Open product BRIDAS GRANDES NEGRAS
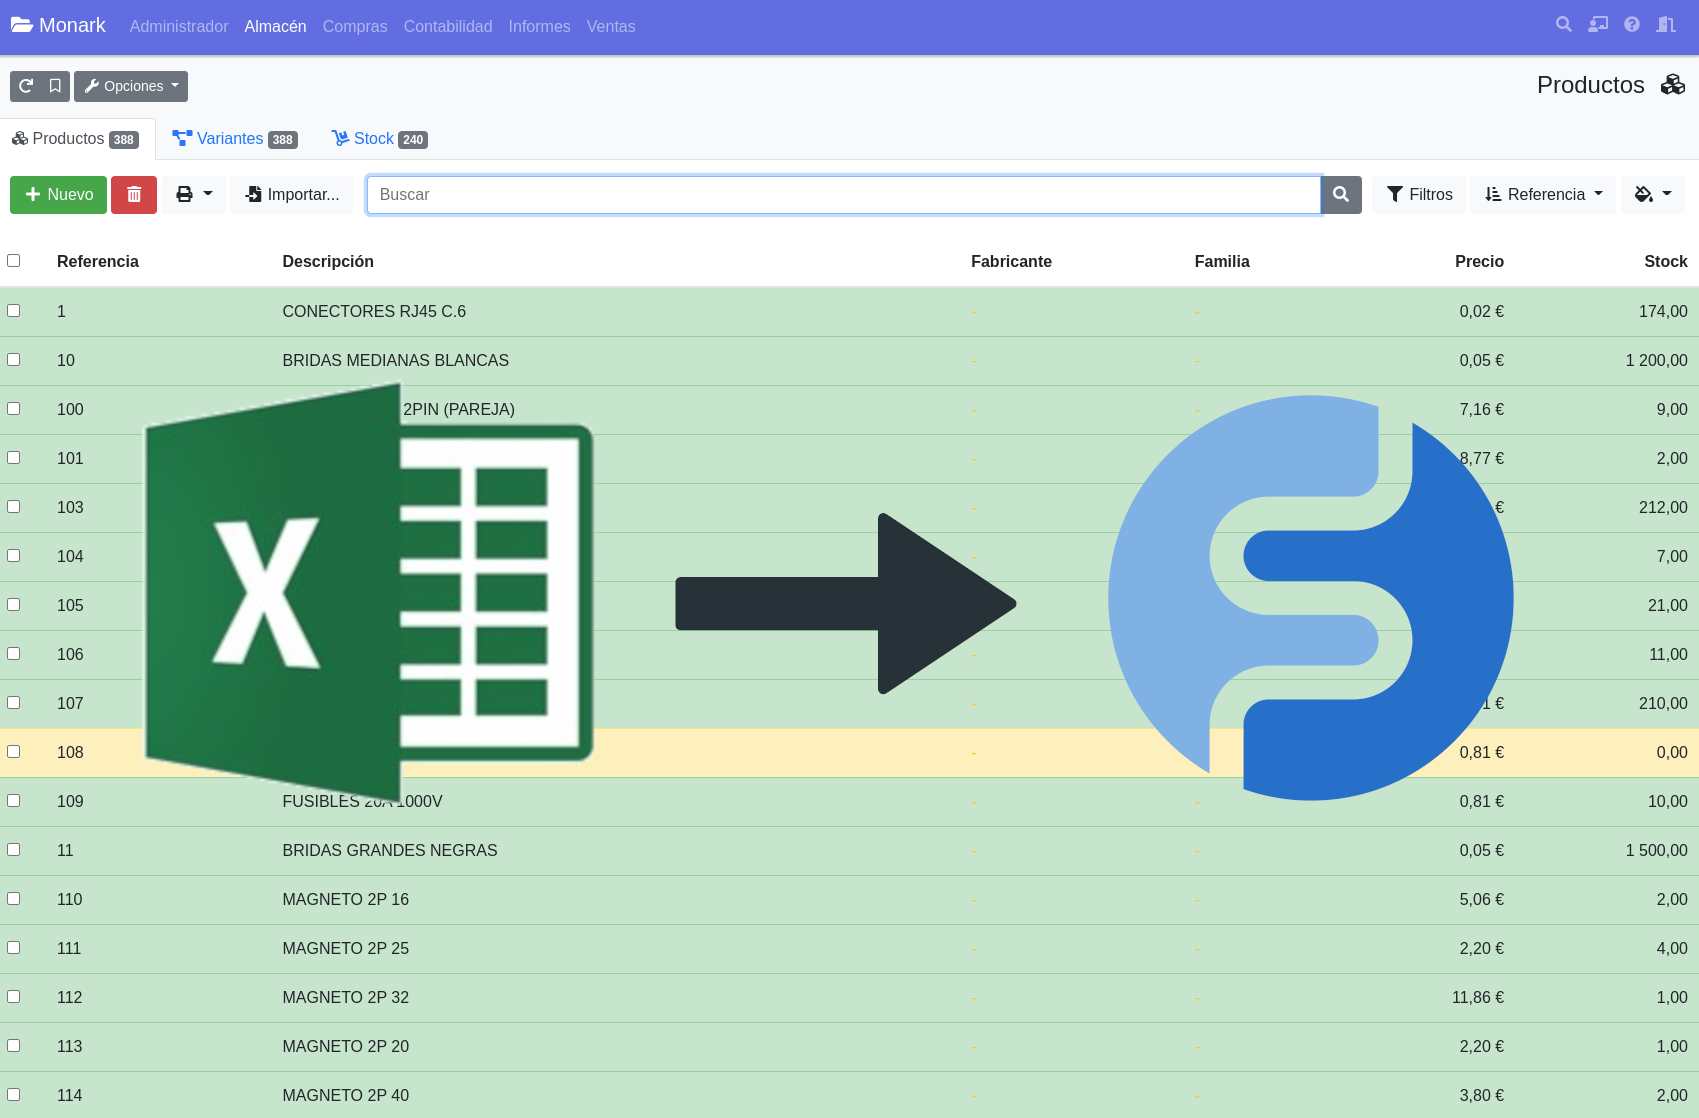The image size is (1699, 1118). tap(390, 850)
